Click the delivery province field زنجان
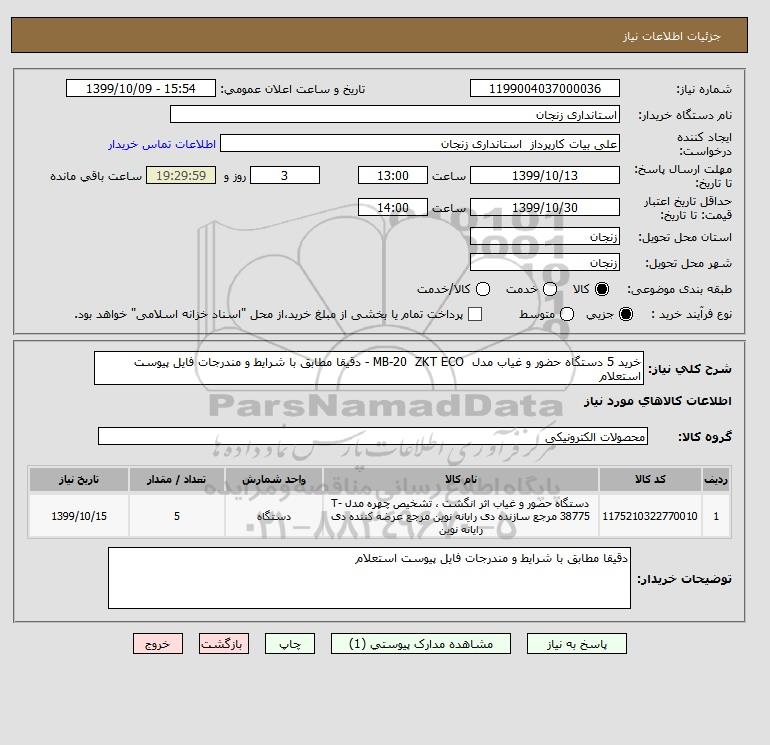This screenshot has width=770, height=745. click(545, 237)
